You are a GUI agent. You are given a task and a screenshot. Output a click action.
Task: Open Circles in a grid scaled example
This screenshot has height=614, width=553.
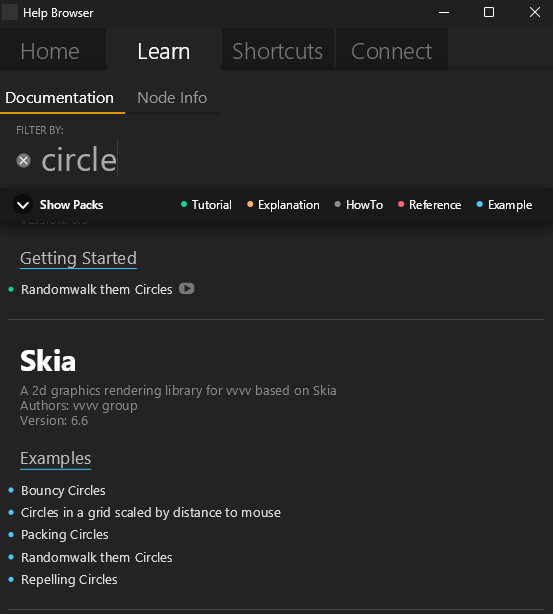pos(151,513)
